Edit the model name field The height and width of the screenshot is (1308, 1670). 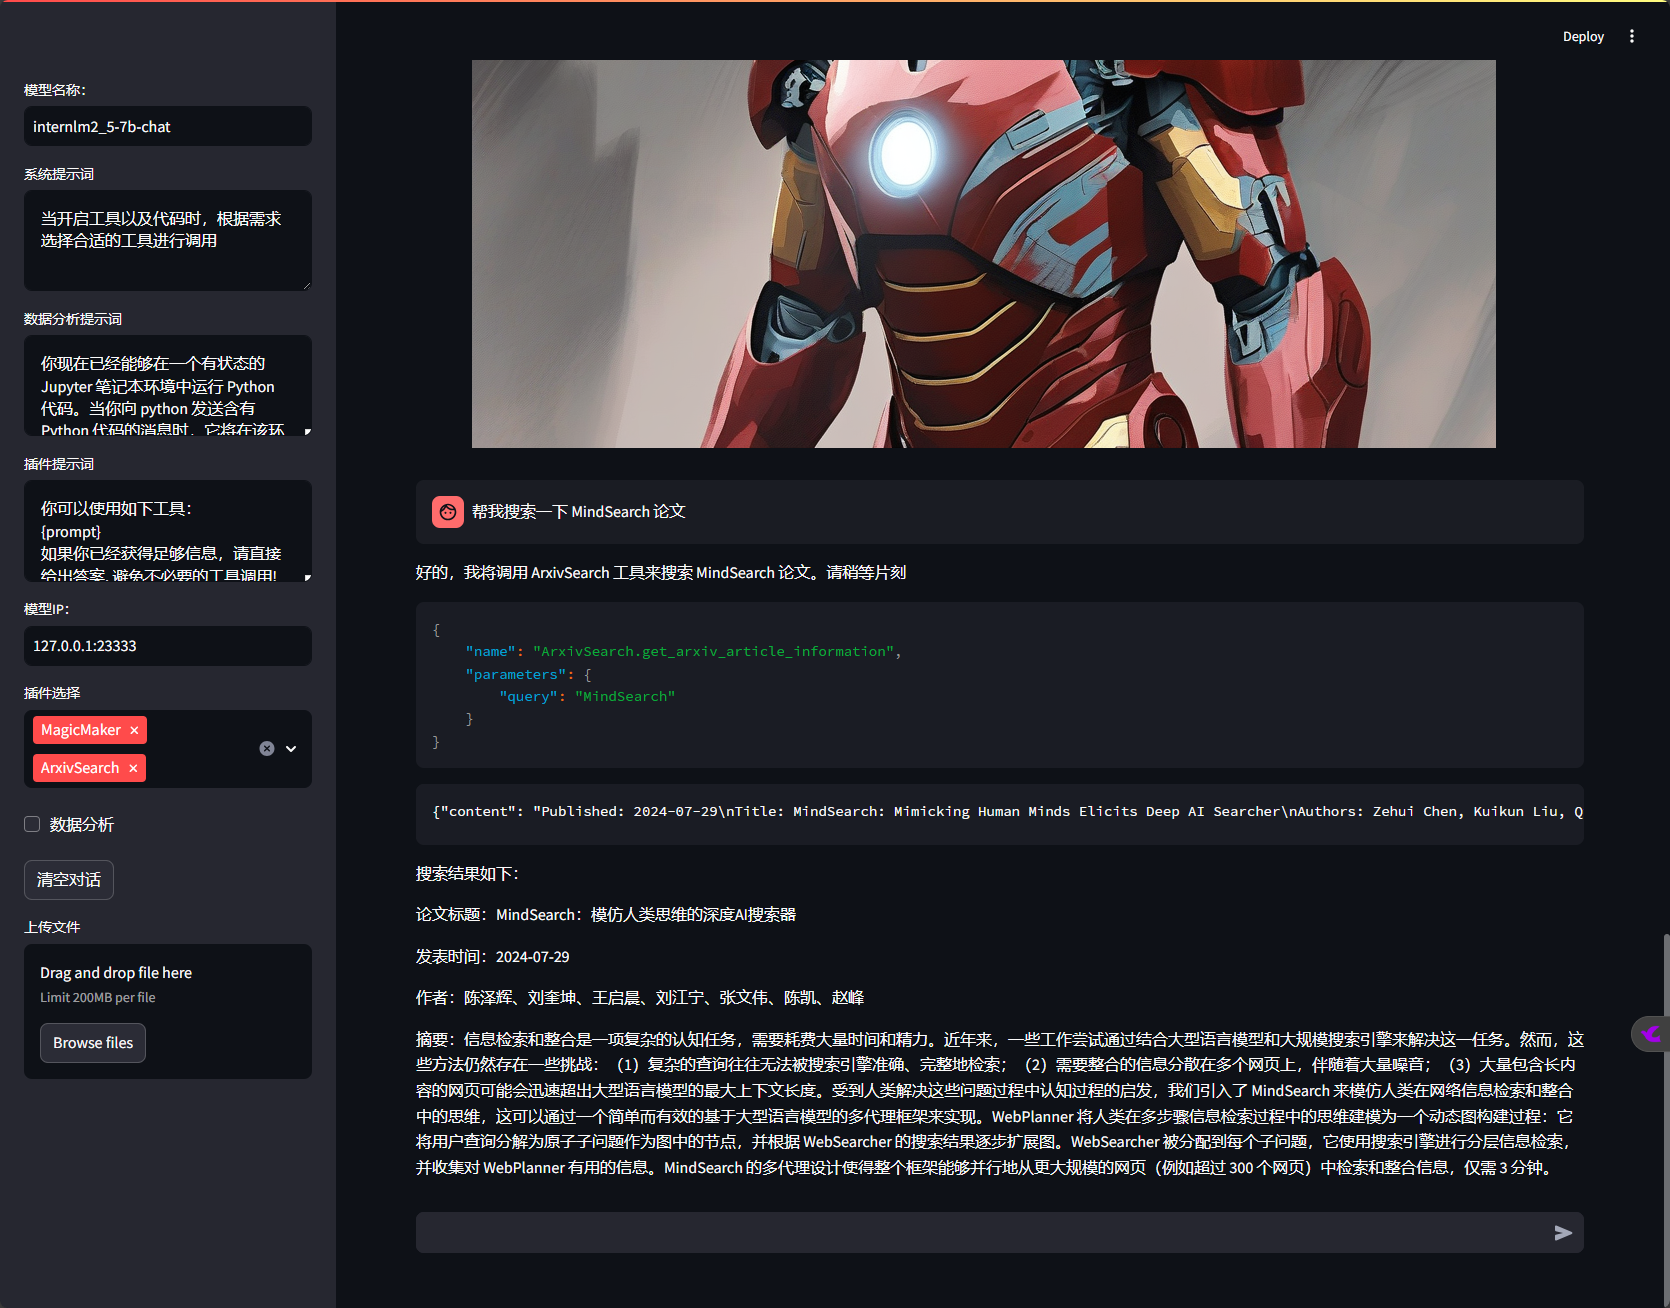[168, 127]
